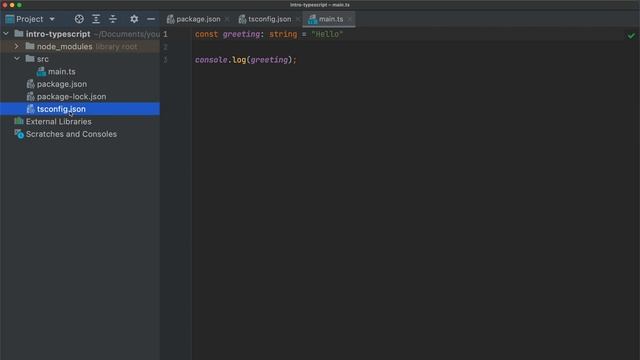Hide the Project tool window
Screen dimensions: 640x360
151,19
